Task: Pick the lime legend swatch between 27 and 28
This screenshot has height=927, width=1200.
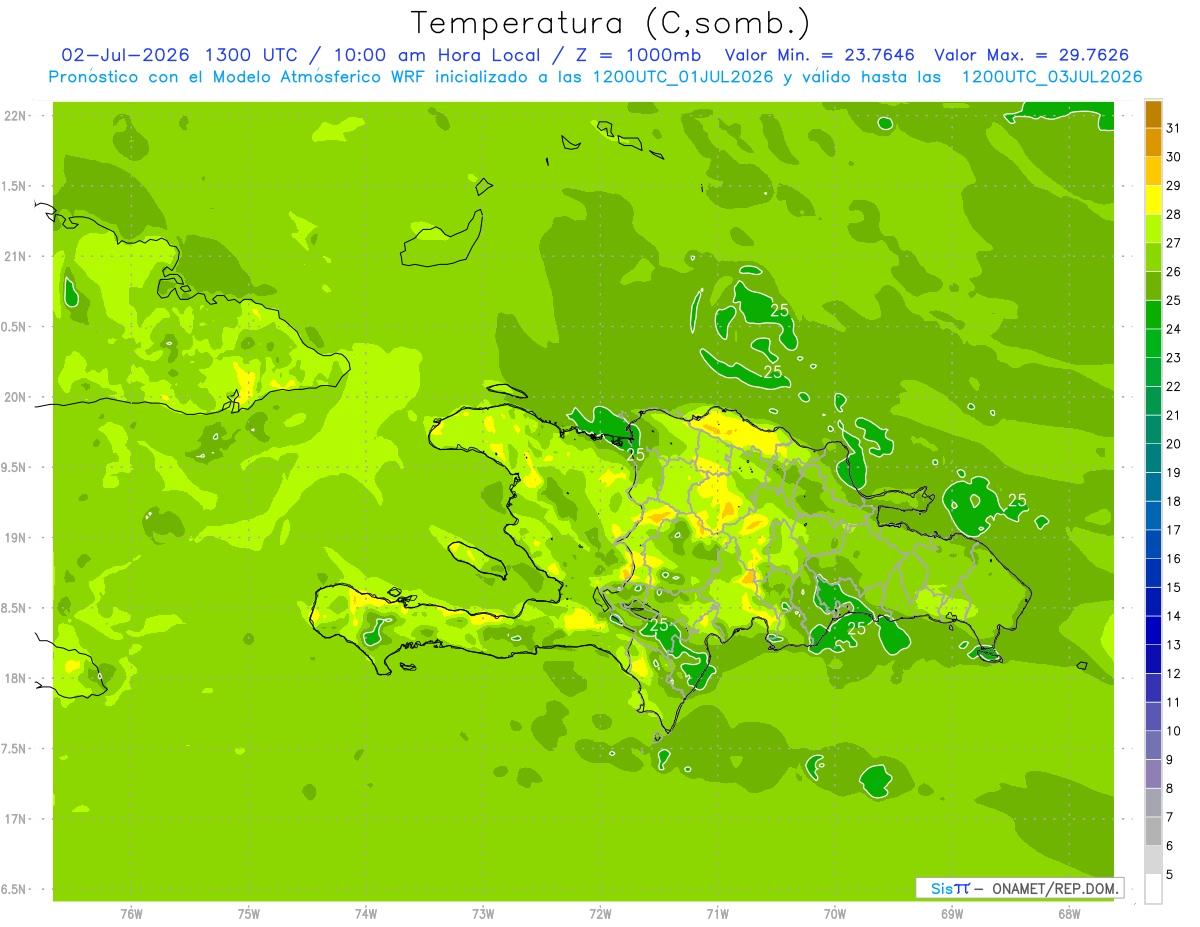Action: coord(1153,229)
